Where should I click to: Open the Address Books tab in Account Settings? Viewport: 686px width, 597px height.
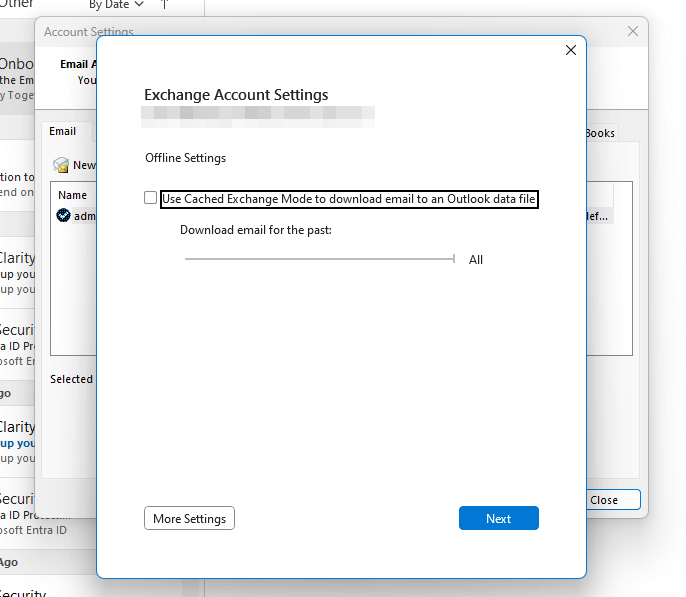pos(602,133)
